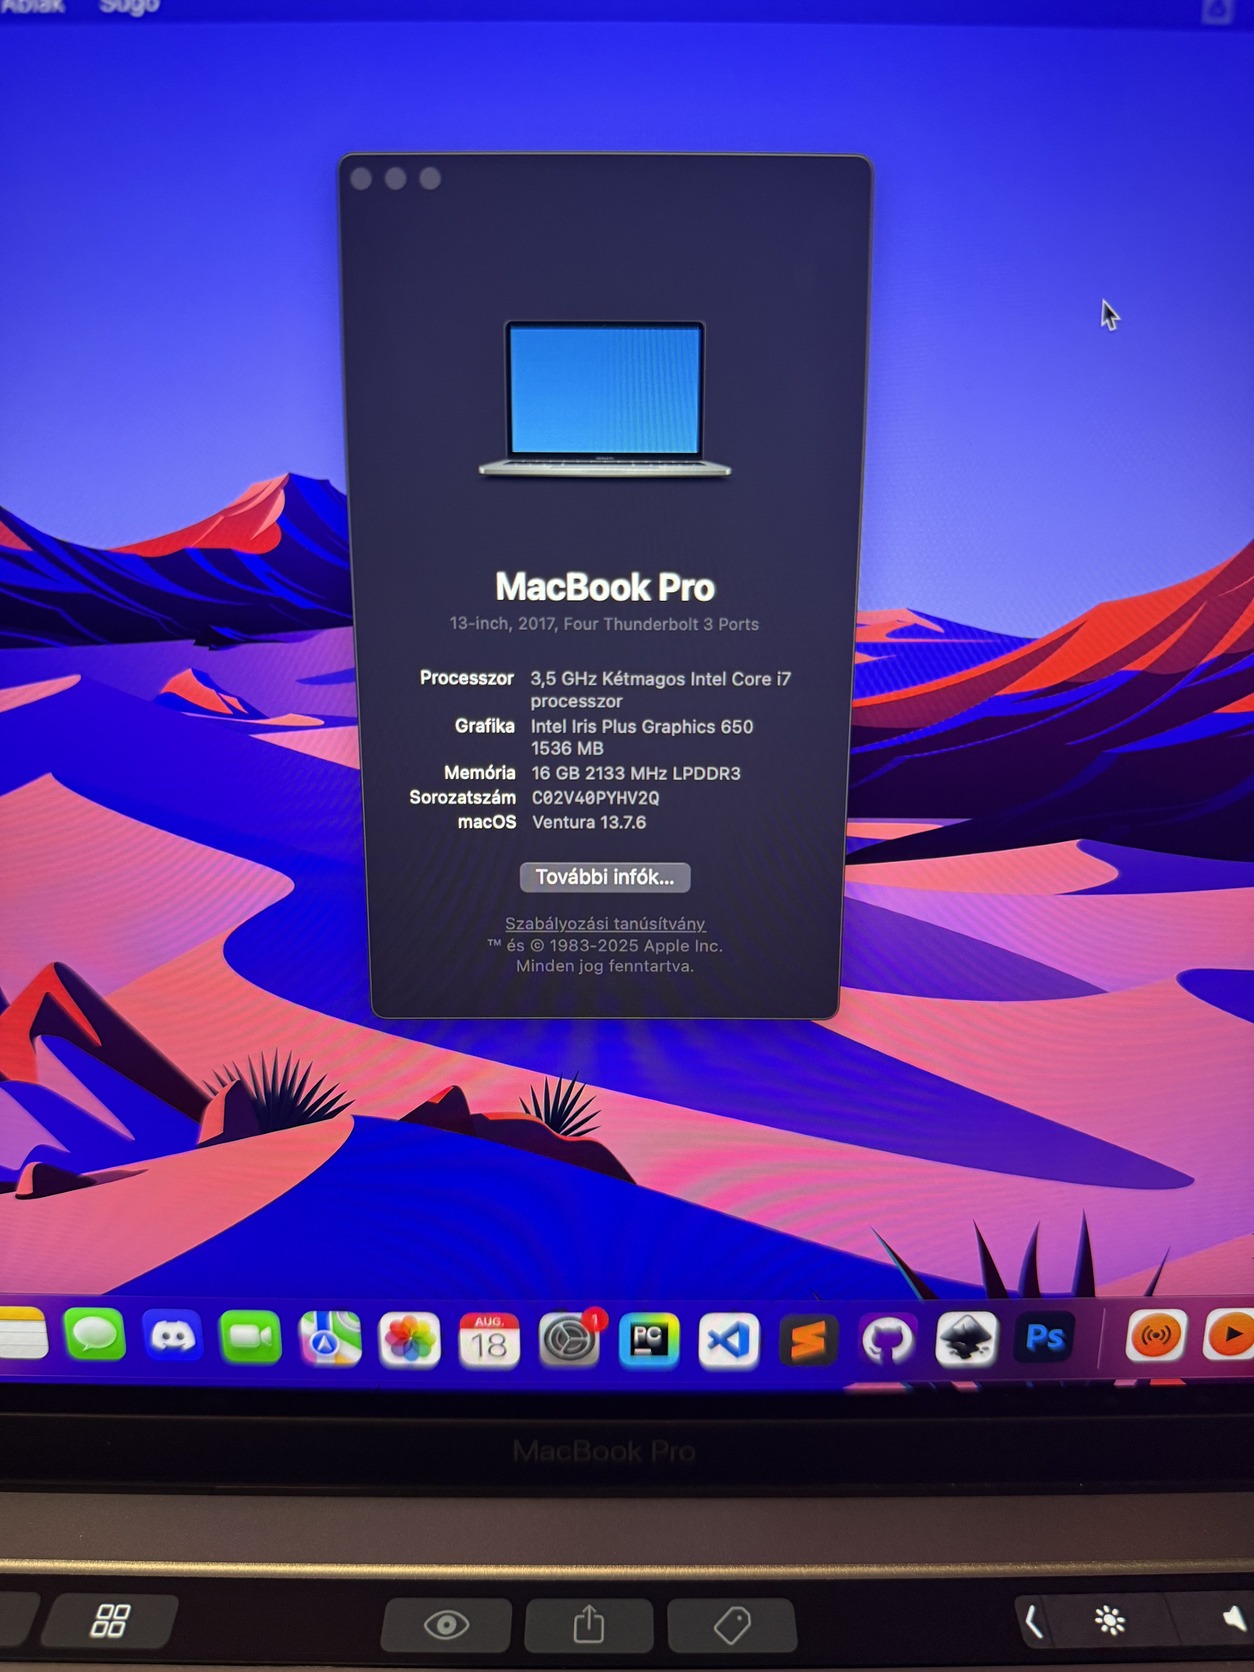
Task: Launch PyCharm from the Dock
Action: (x=649, y=1340)
